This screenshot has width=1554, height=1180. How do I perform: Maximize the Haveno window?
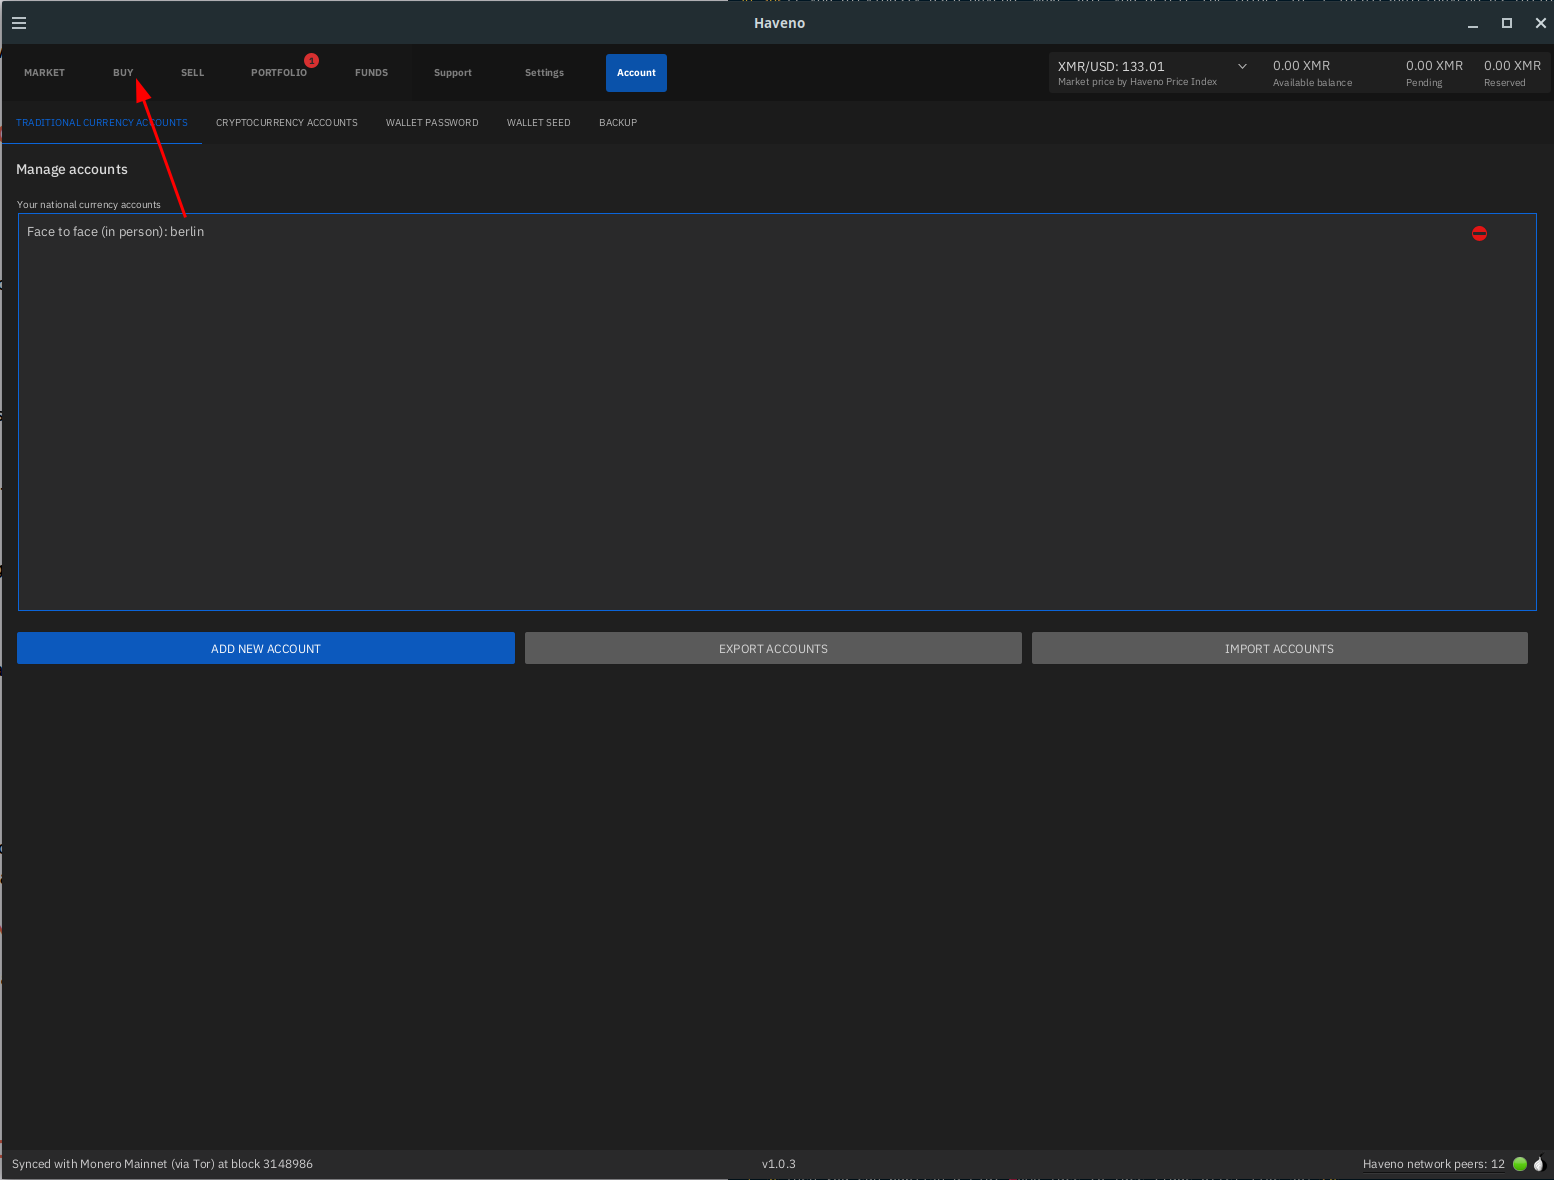click(x=1506, y=23)
